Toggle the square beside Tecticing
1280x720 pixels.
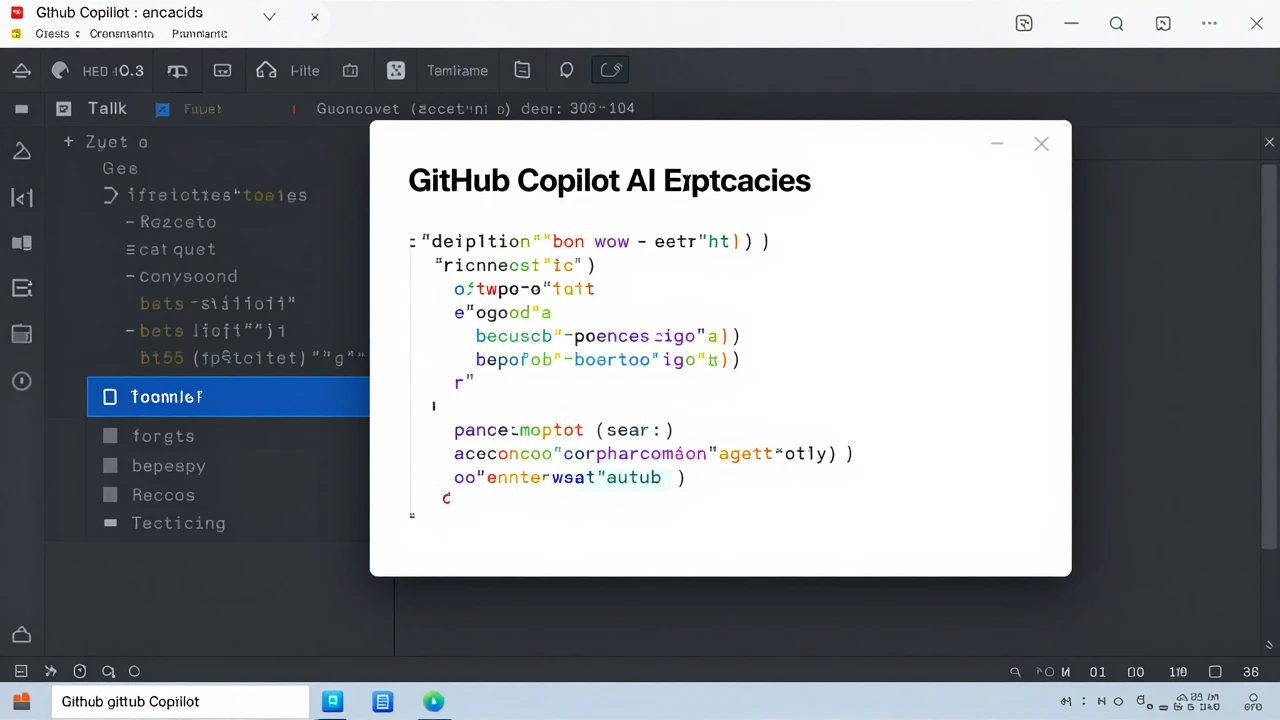[111, 523]
